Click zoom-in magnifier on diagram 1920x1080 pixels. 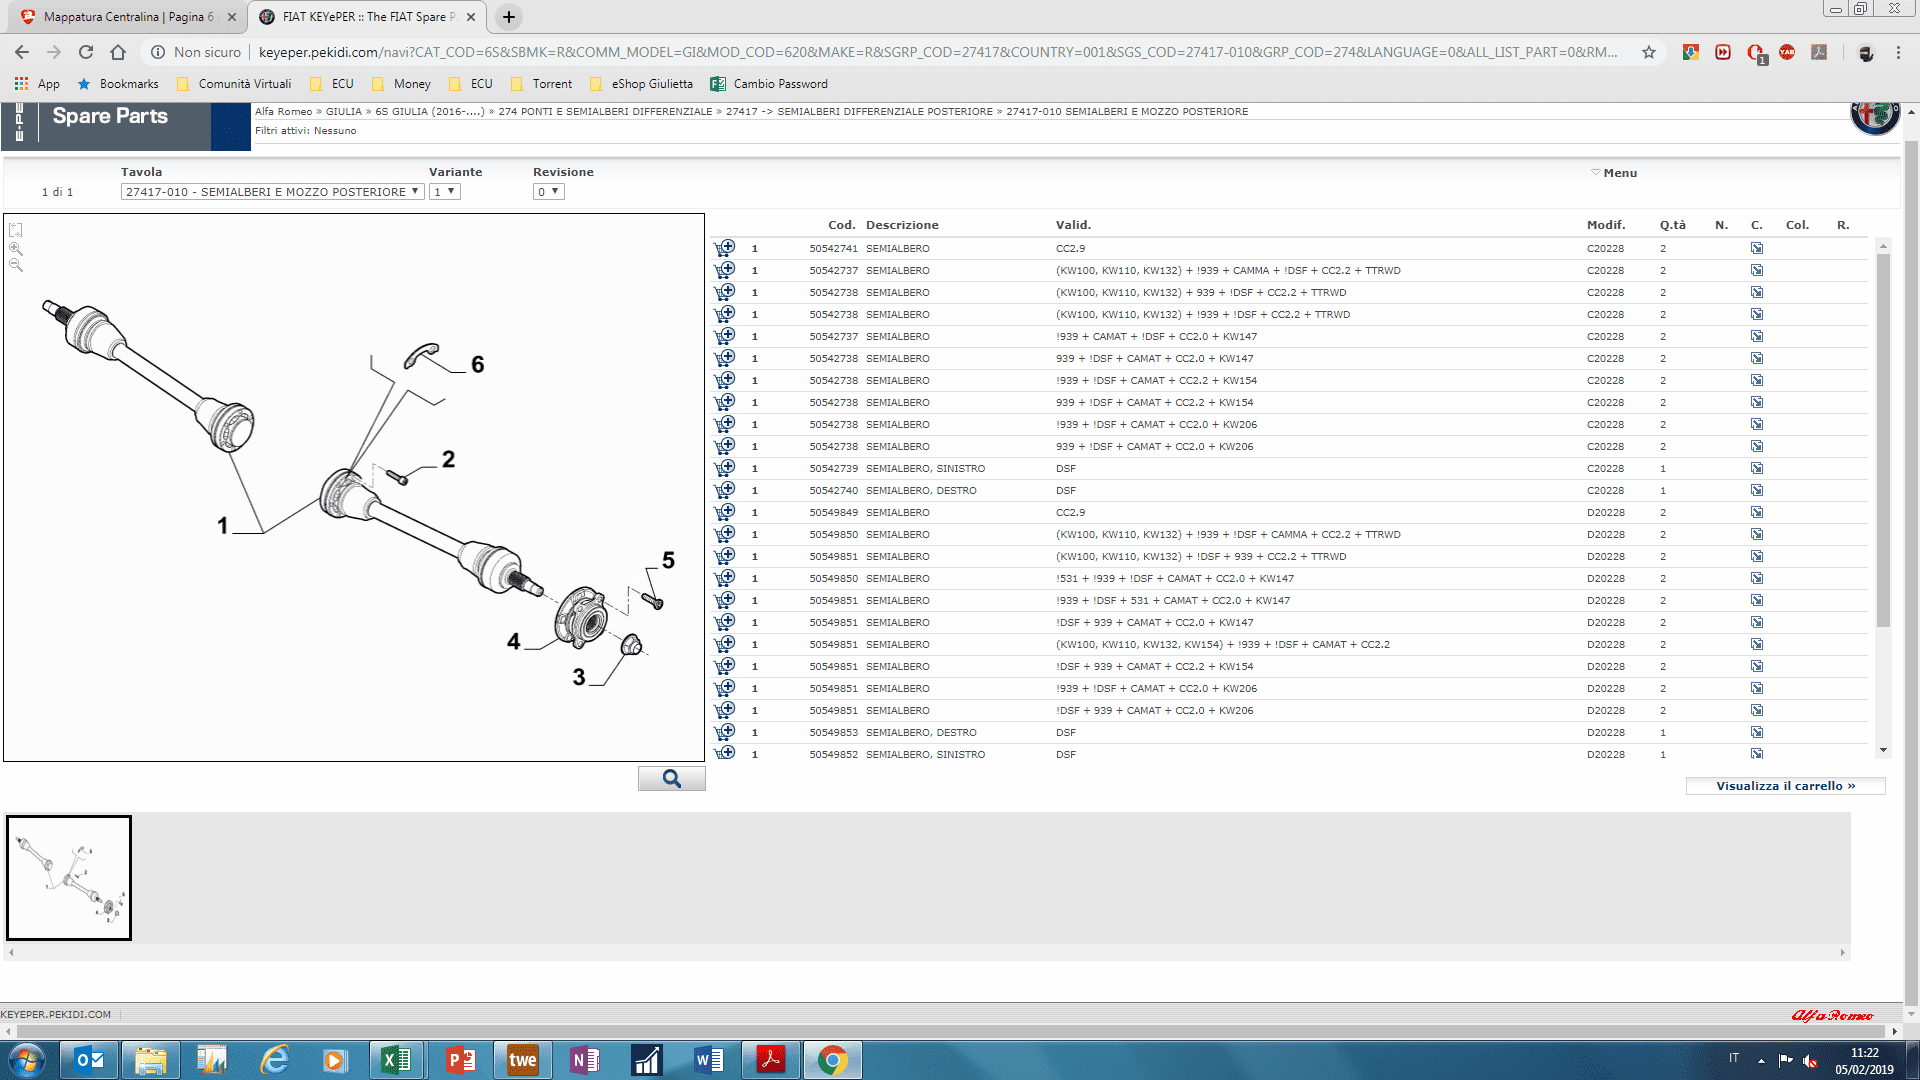pos(16,248)
